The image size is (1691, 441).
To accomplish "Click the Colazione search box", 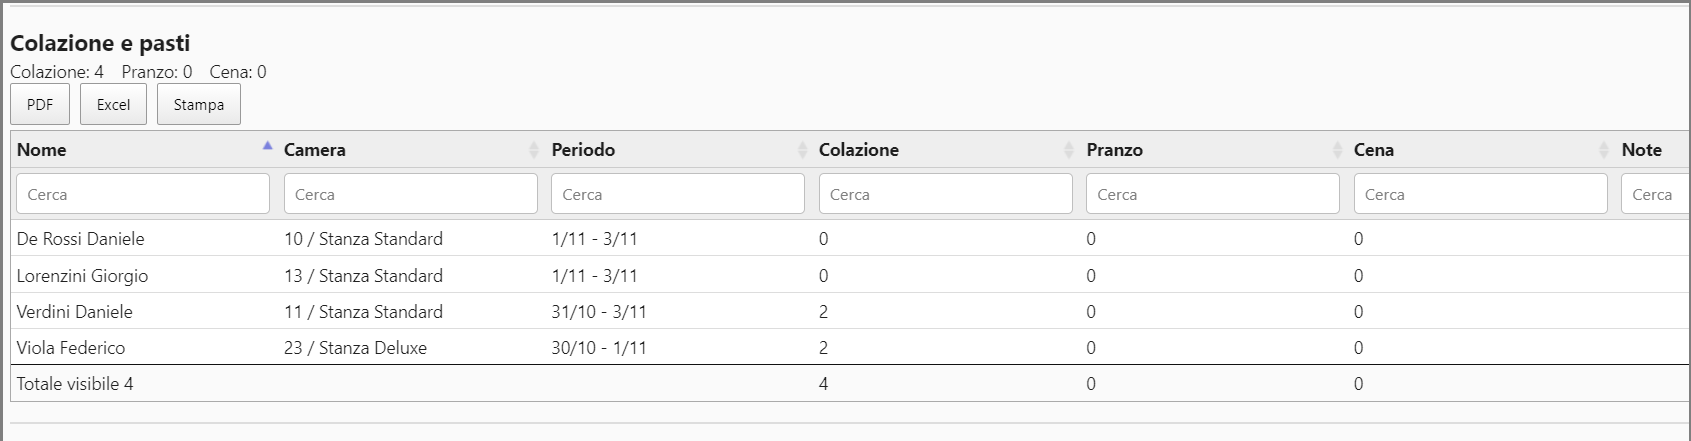I will 945,194.
